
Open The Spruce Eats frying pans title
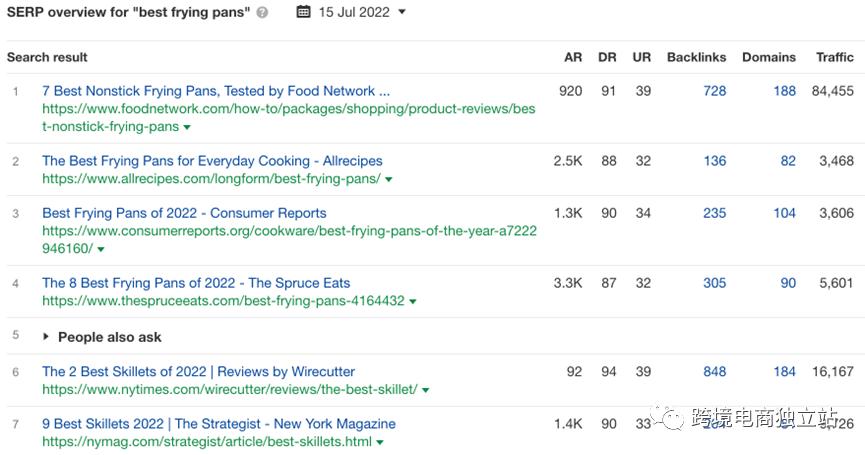point(196,283)
